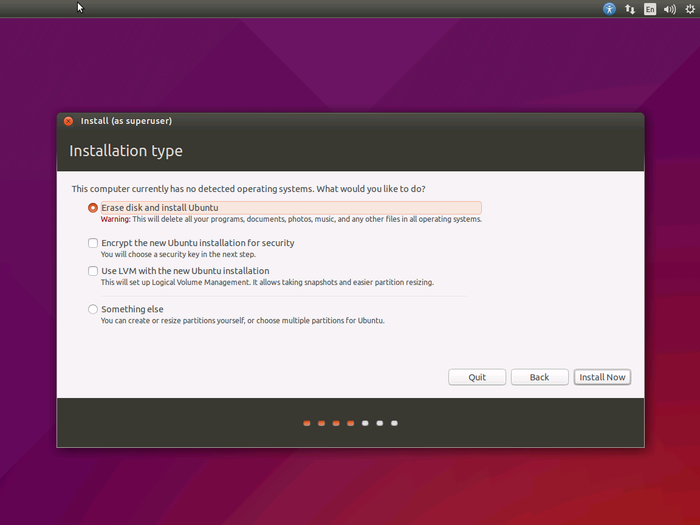Open the En keyboard layout indicator
The image size is (700, 525).
click(x=650, y=9)
